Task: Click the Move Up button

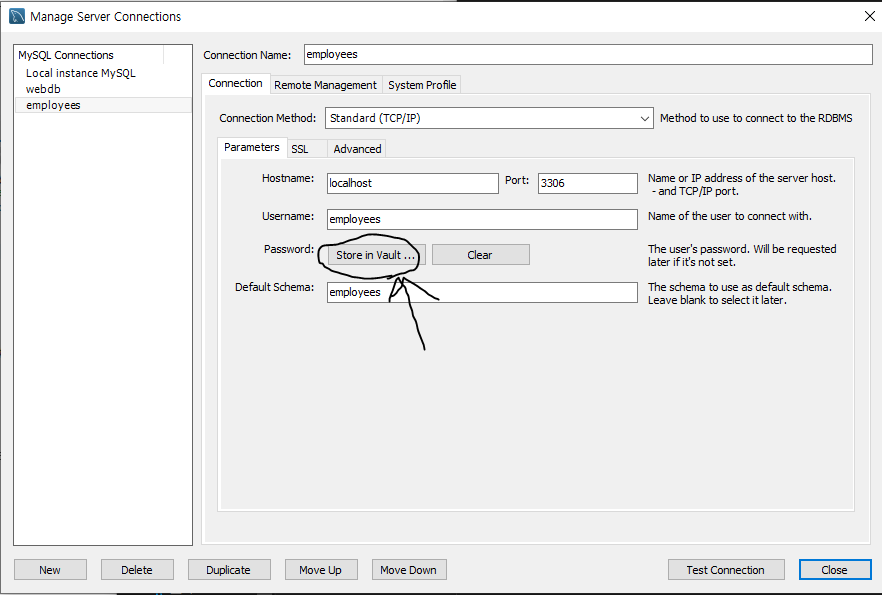Action: point(321,570)
